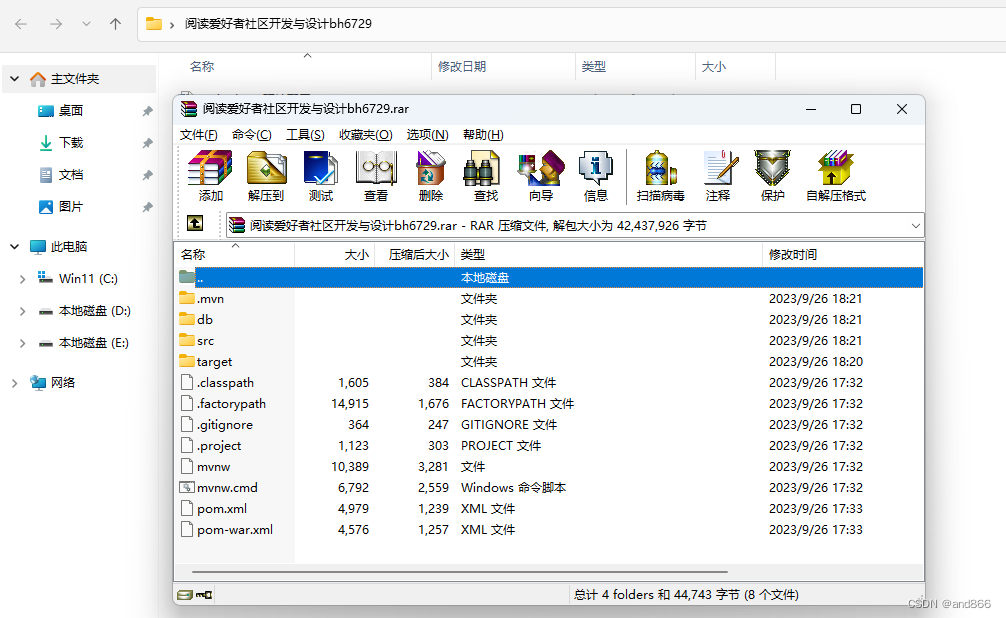Select the target folder row
This screenshot has width=1006, height=618.
point(549,362)
